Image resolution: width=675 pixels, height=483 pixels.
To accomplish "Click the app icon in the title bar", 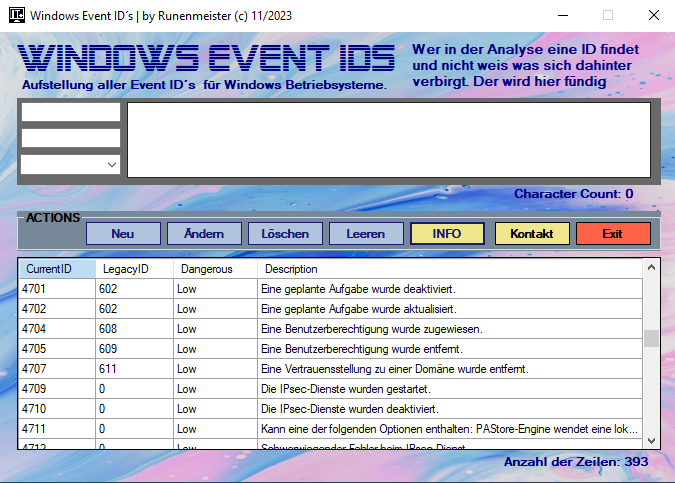I will 17,15.
